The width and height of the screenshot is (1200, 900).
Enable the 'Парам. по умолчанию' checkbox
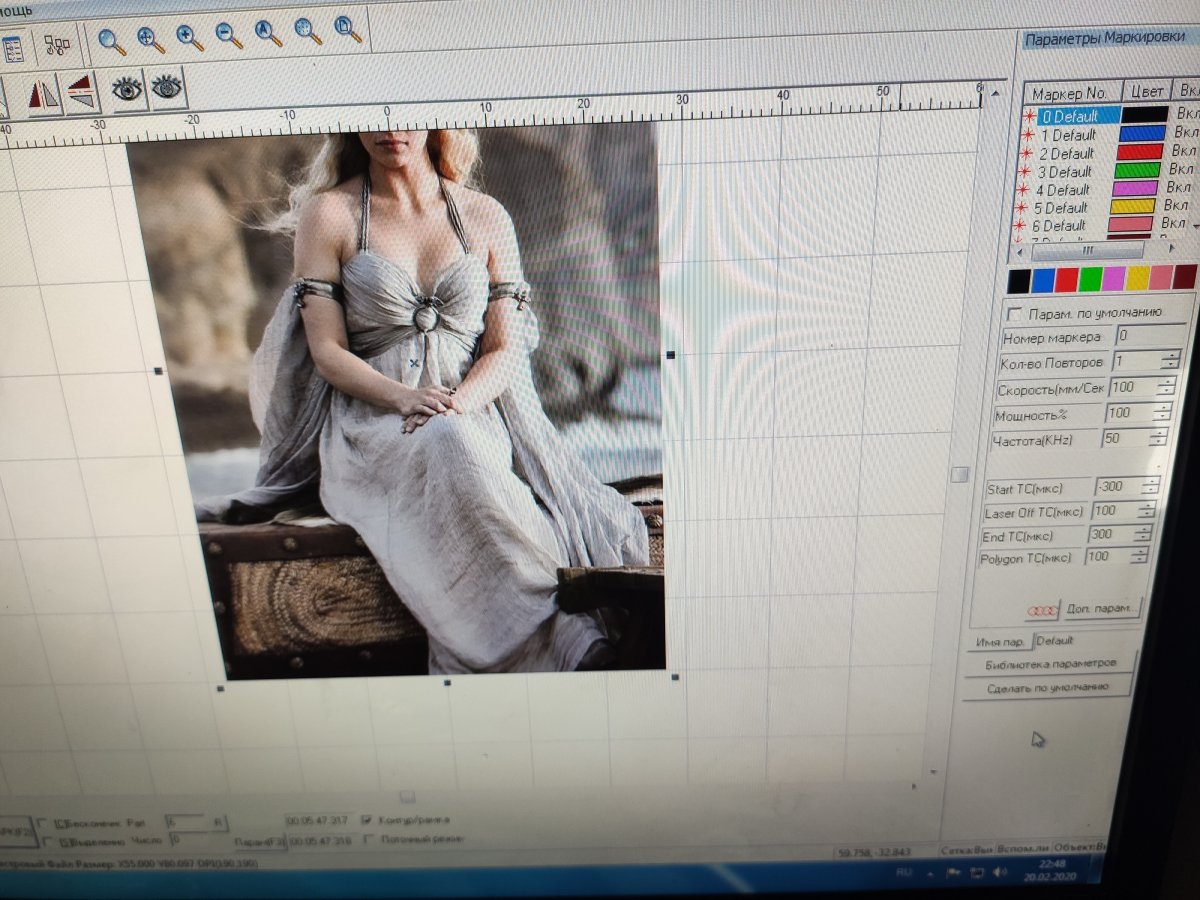point(1016,313)
